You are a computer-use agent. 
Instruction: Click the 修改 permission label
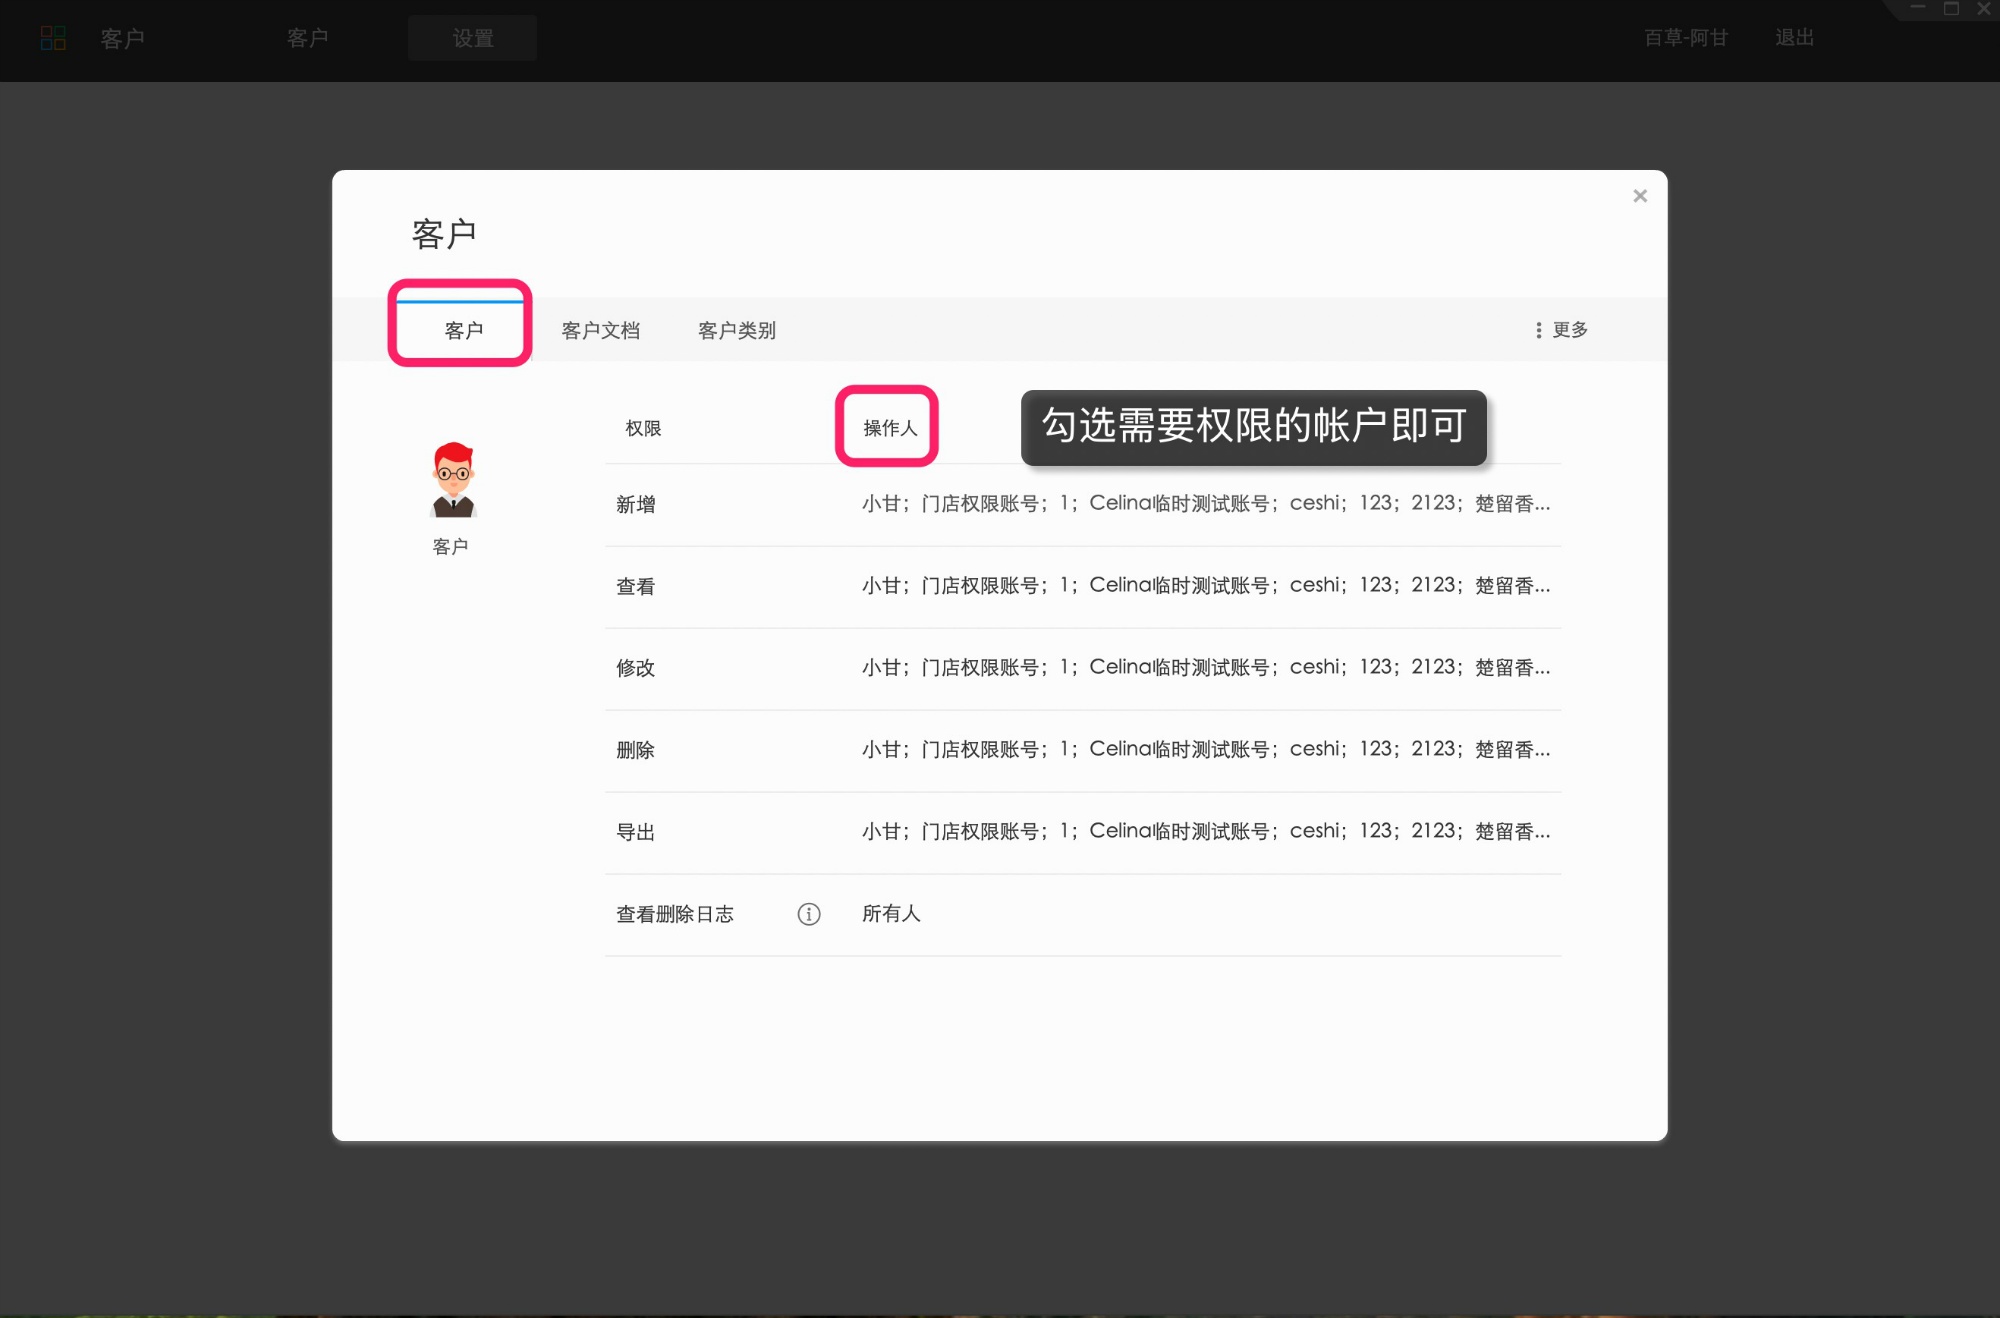(x=636, y=668)
